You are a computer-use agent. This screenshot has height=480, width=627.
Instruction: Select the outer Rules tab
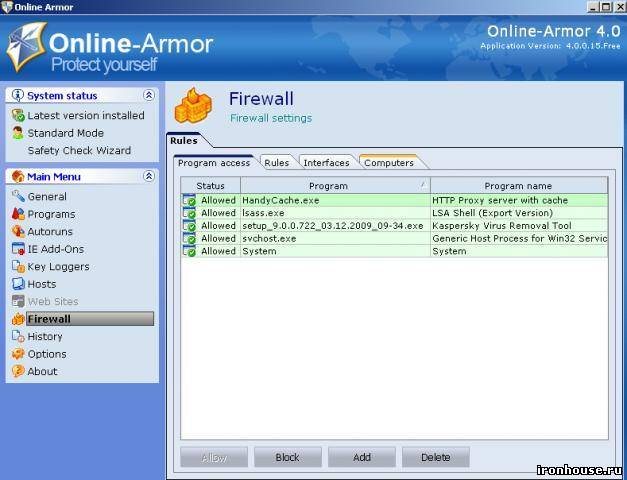pyautogui.click(x=184, y=141)
